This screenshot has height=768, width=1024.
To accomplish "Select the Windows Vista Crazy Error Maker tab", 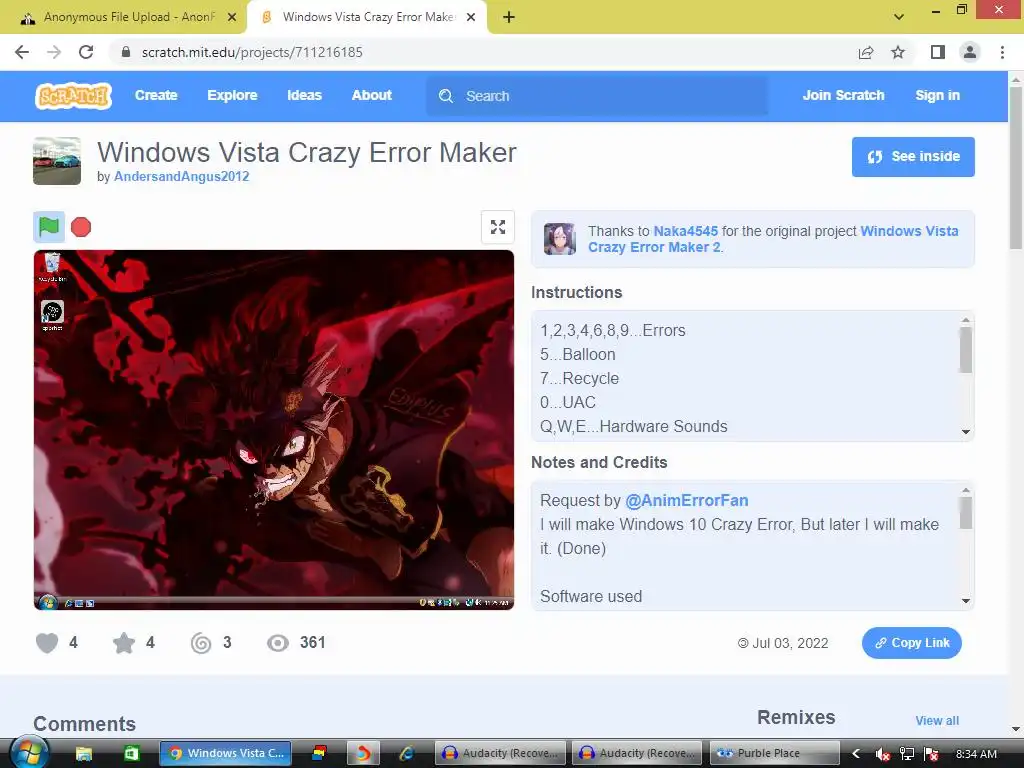I will [367, 17].
